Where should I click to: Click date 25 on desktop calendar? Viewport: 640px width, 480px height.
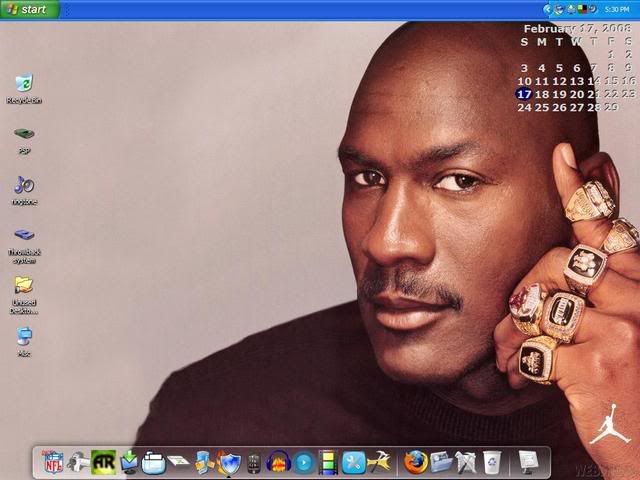(541, 107)
